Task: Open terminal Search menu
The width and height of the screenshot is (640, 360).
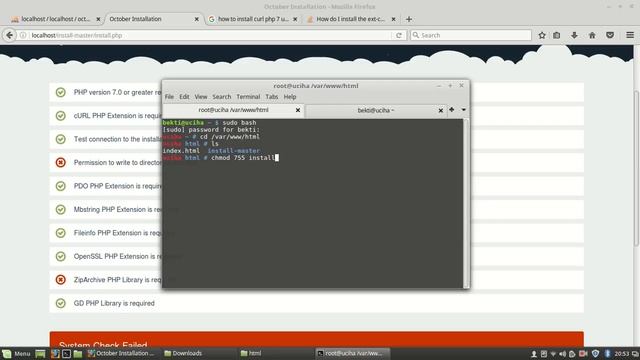Action: (222, 97)
